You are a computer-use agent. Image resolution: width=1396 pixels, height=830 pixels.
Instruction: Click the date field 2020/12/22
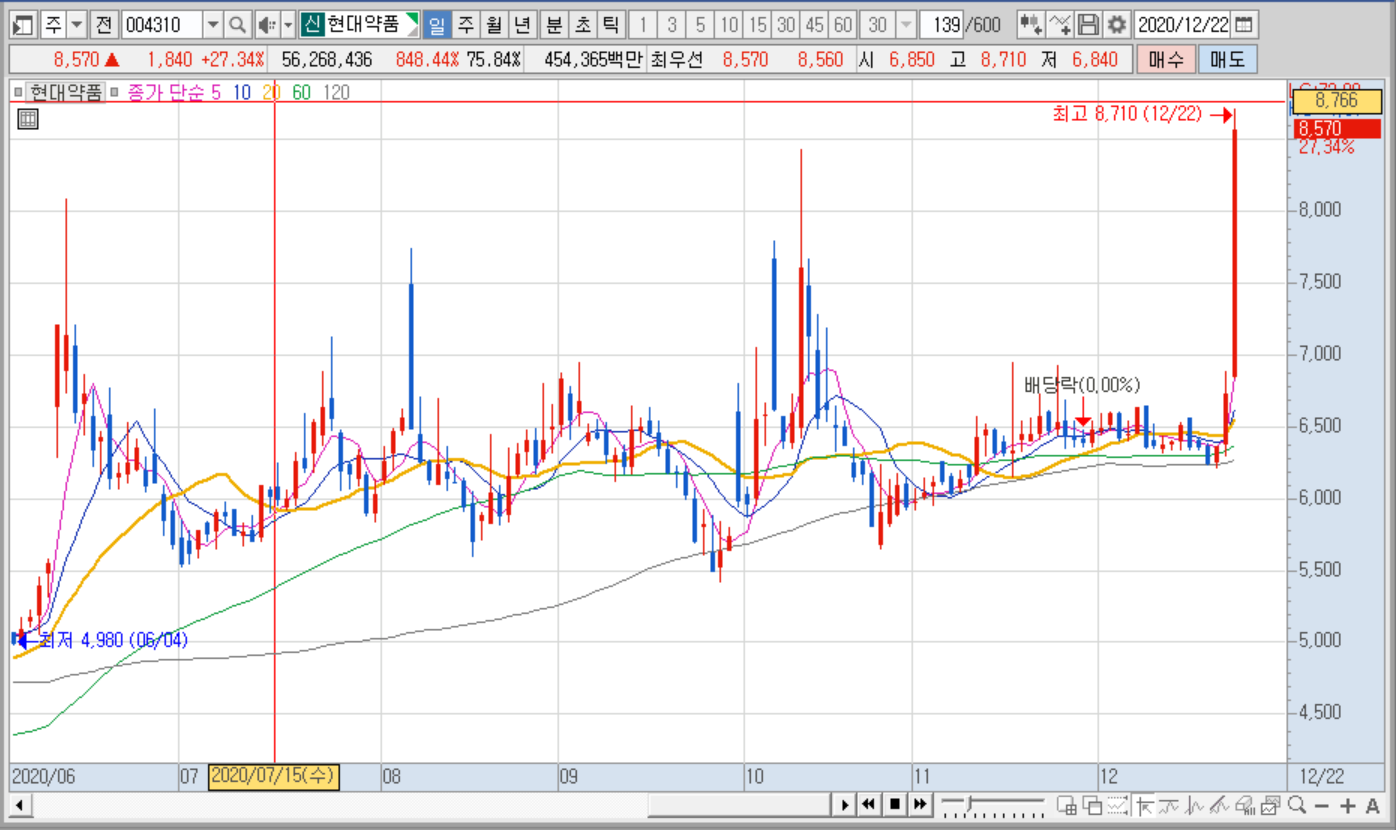tap(1182, 25)
